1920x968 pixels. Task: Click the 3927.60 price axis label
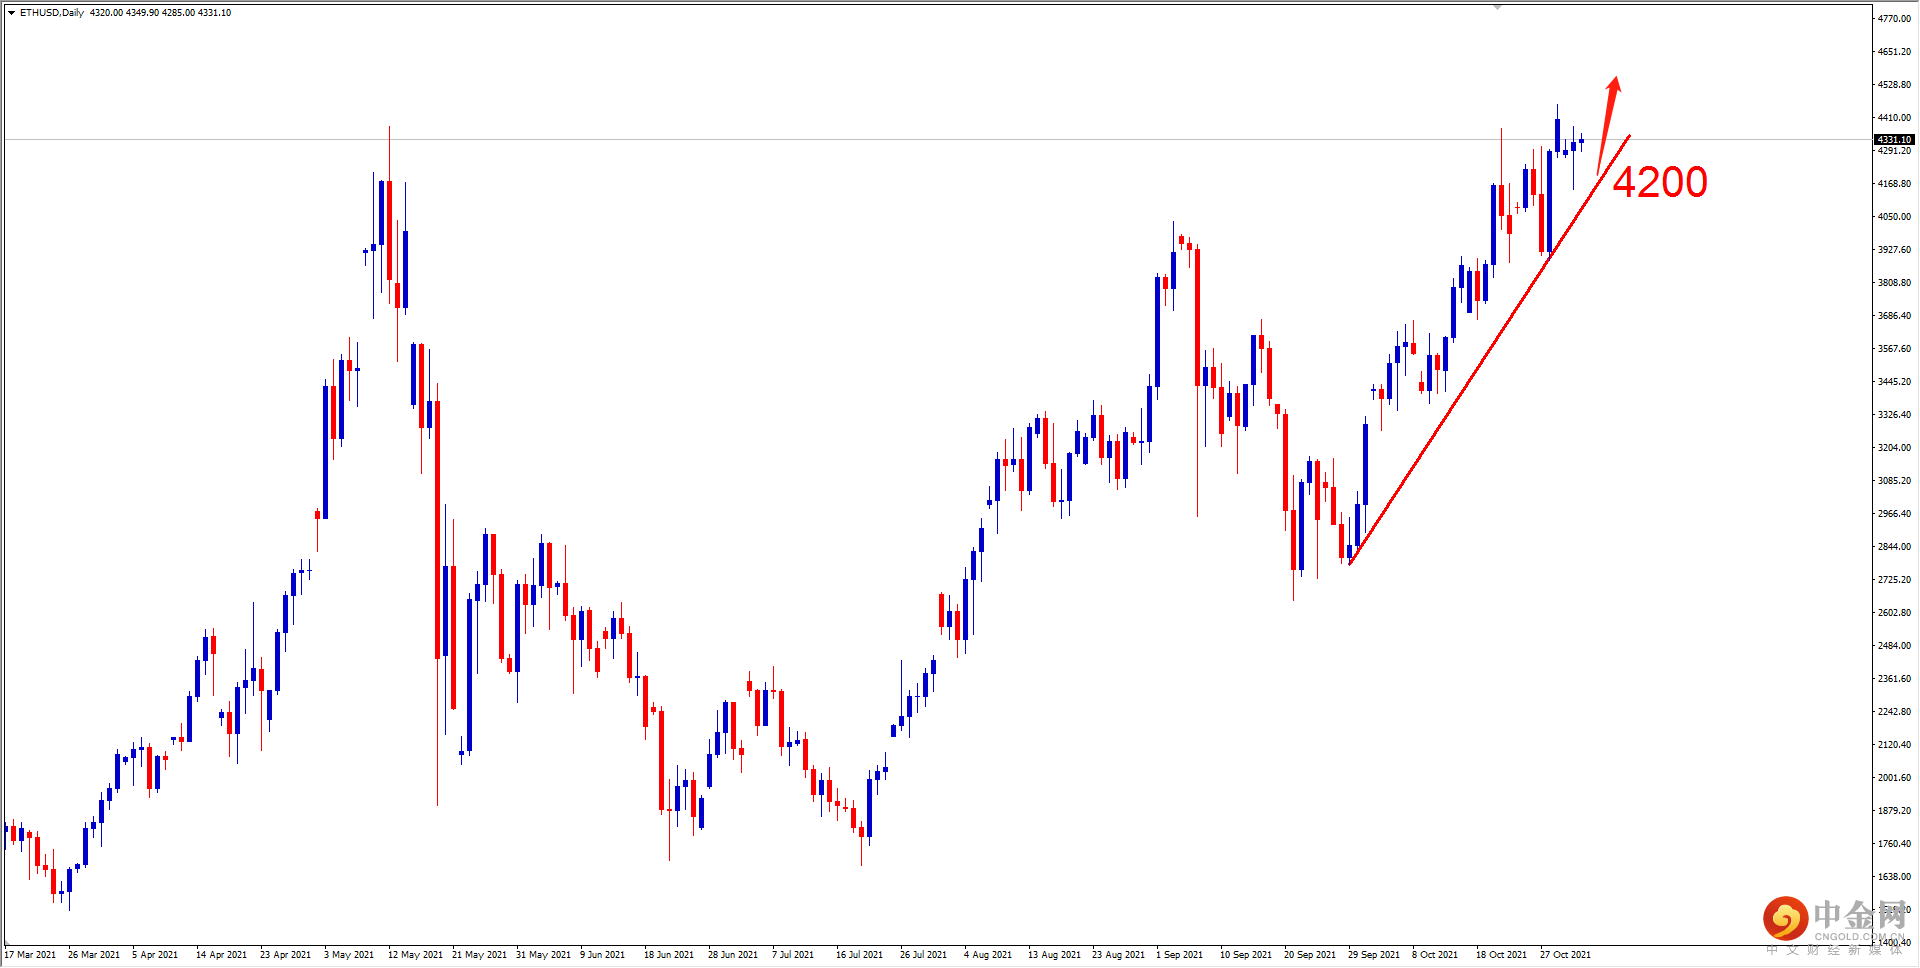pos(1894,250)
